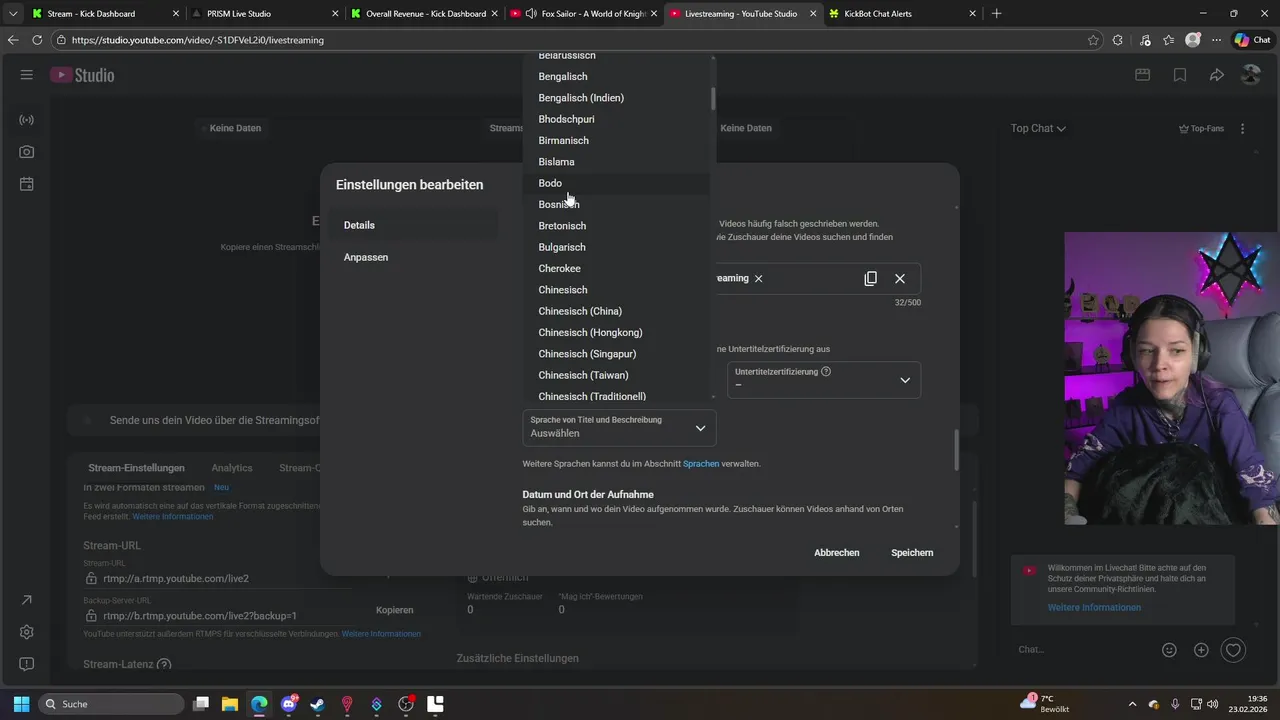This screenshot has height=720, width=1280.
Task: Click the Windows taskbar Suche search box
Action: (113, 704)
